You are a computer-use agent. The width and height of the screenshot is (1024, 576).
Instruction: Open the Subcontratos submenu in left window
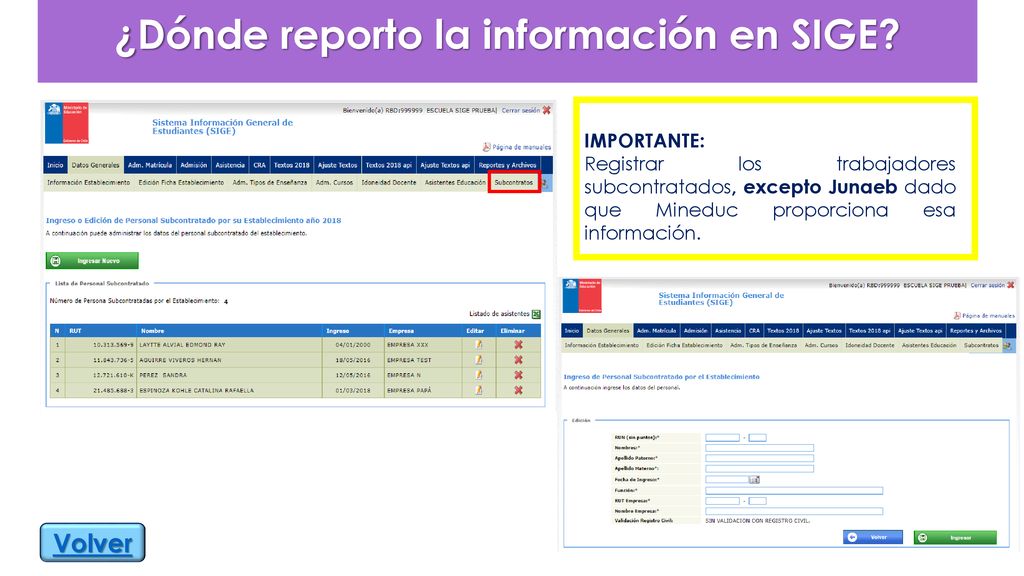[514, 183]
